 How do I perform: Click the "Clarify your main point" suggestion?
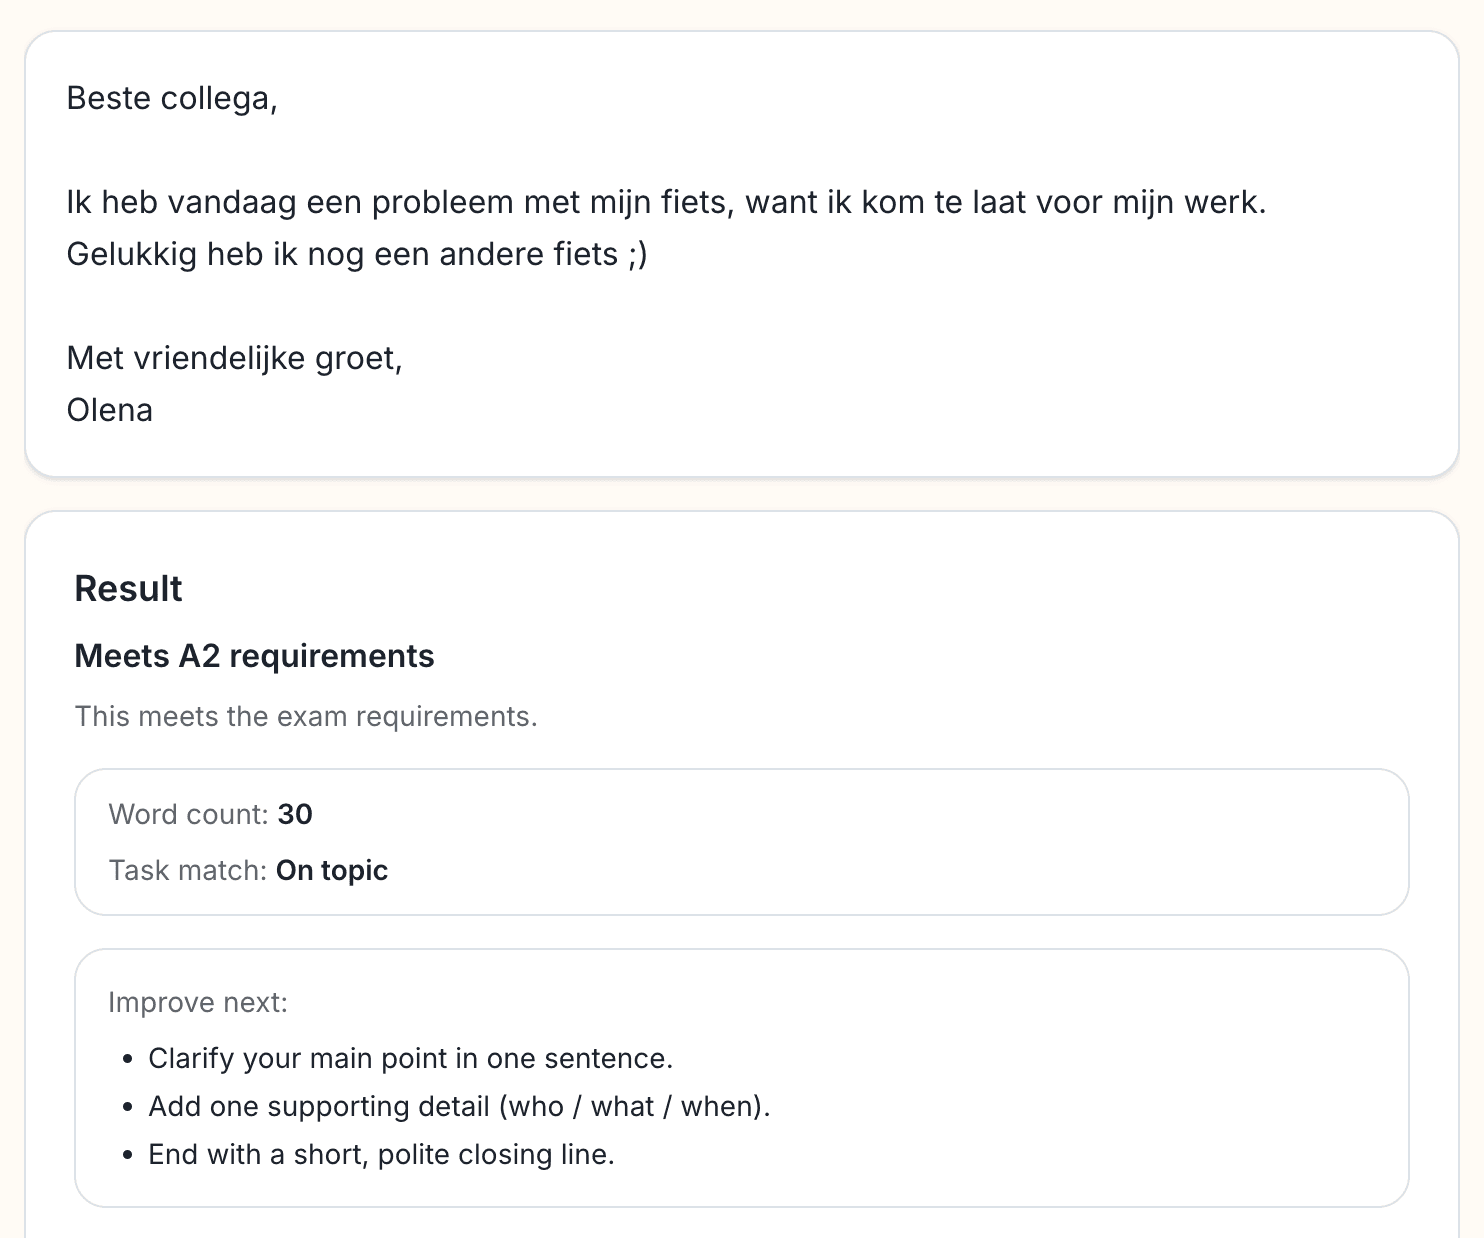410,1058
